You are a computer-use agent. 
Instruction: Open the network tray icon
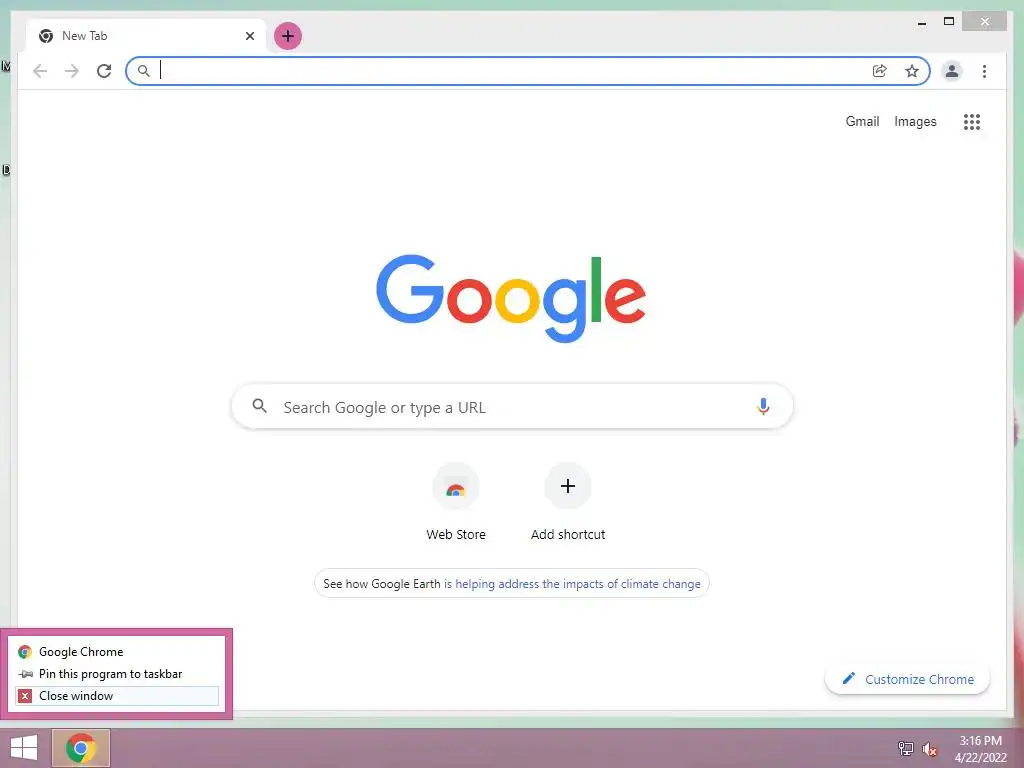pos(905,749)
